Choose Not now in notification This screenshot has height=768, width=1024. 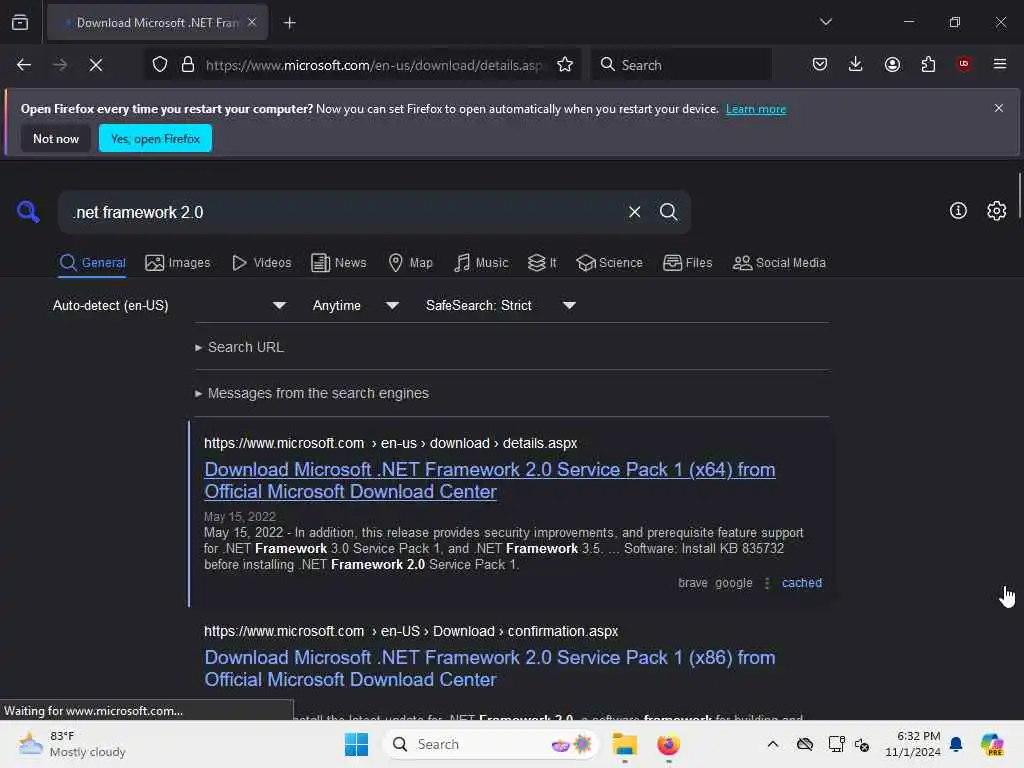56,138
